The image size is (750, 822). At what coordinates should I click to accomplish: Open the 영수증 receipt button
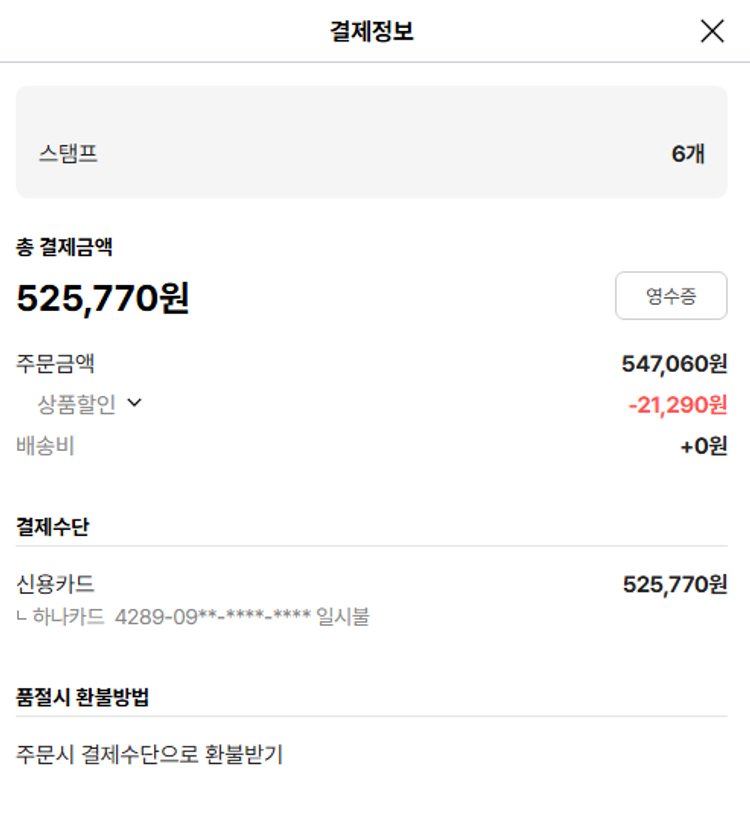point(671,296)
